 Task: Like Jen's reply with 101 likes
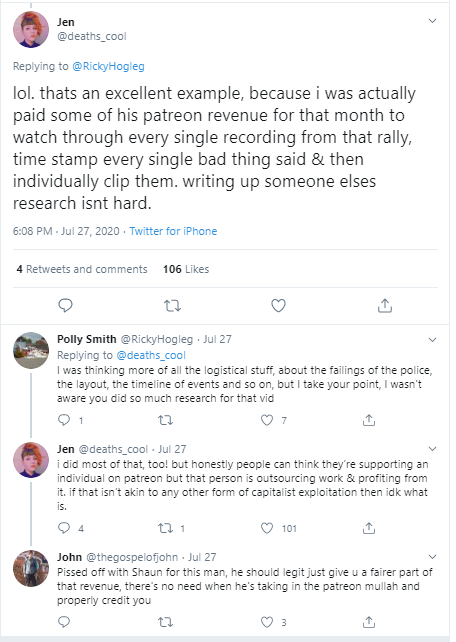(267, 528)
